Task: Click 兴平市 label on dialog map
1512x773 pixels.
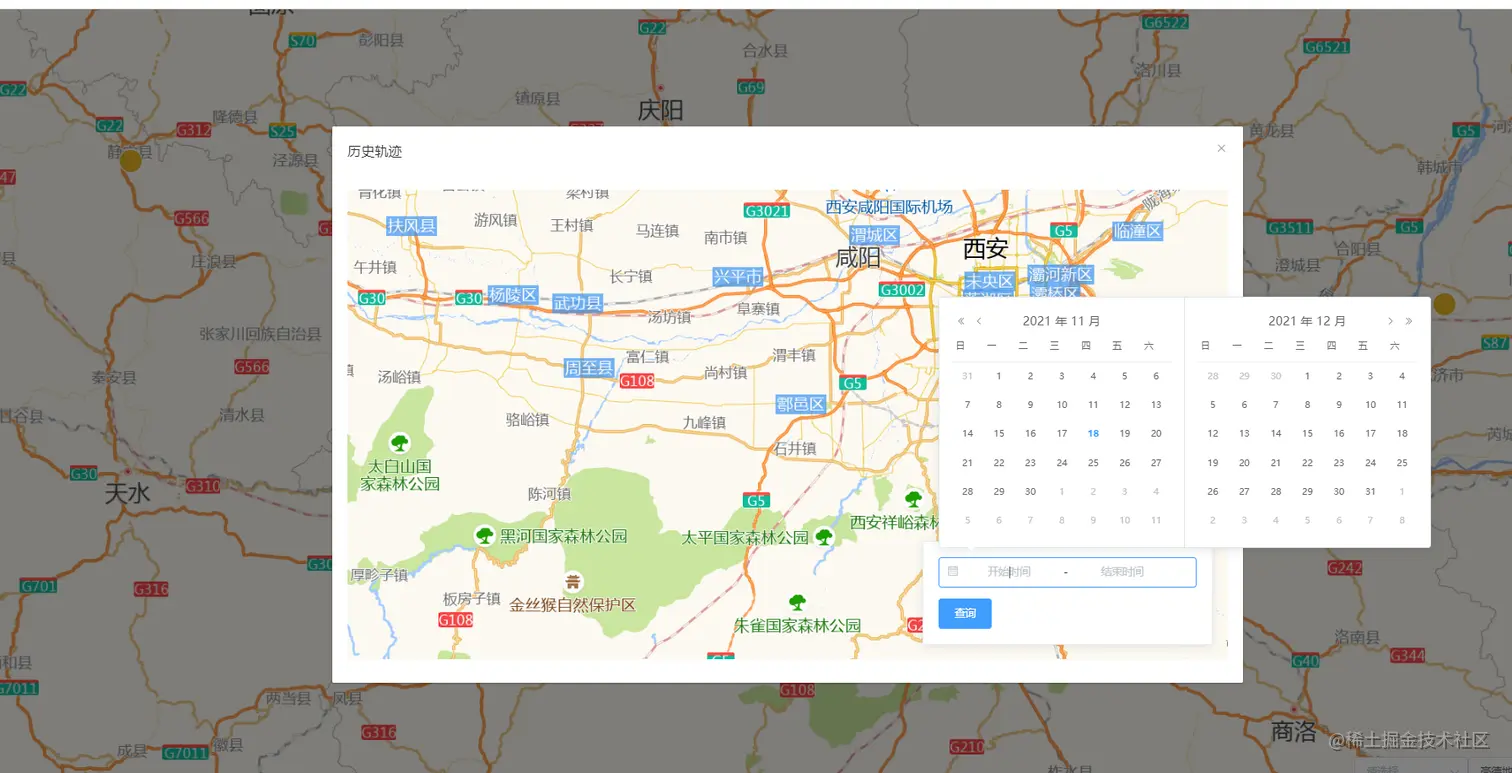Action: click(738, 276)
